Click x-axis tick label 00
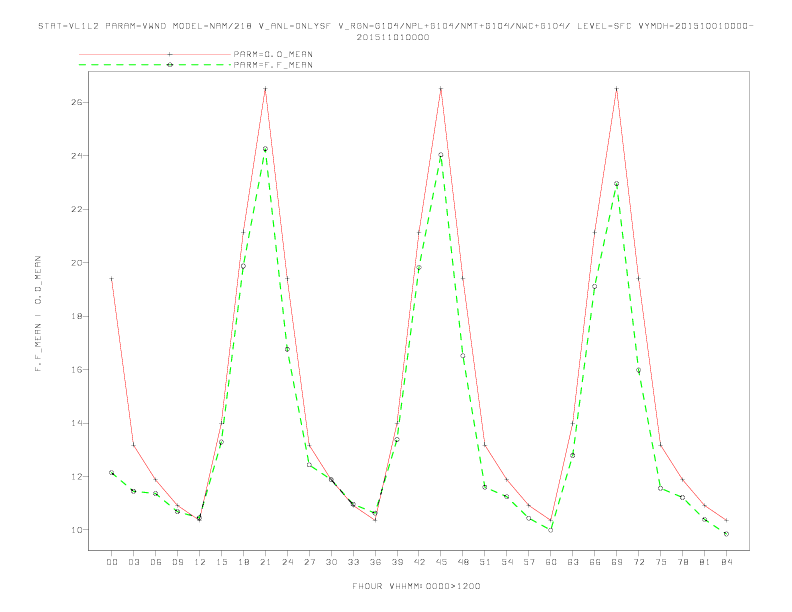Image resolution: width=792 pixels, height=612 pixels. [112, 562]
